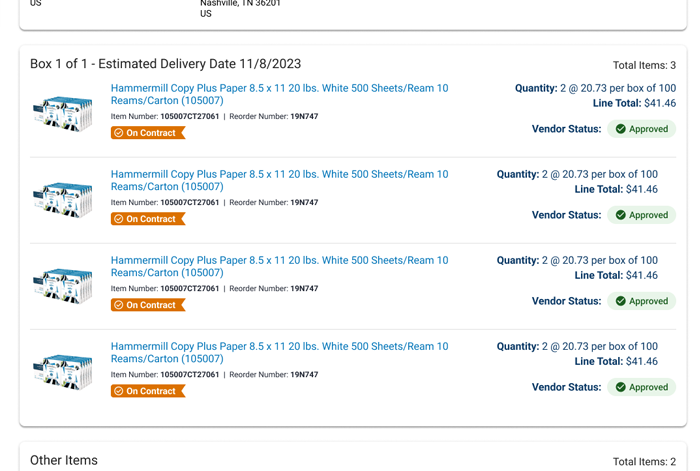
Task: Click the green Approved checkmark in the third row
Action: pyautogui.click(x=621, y=301)
